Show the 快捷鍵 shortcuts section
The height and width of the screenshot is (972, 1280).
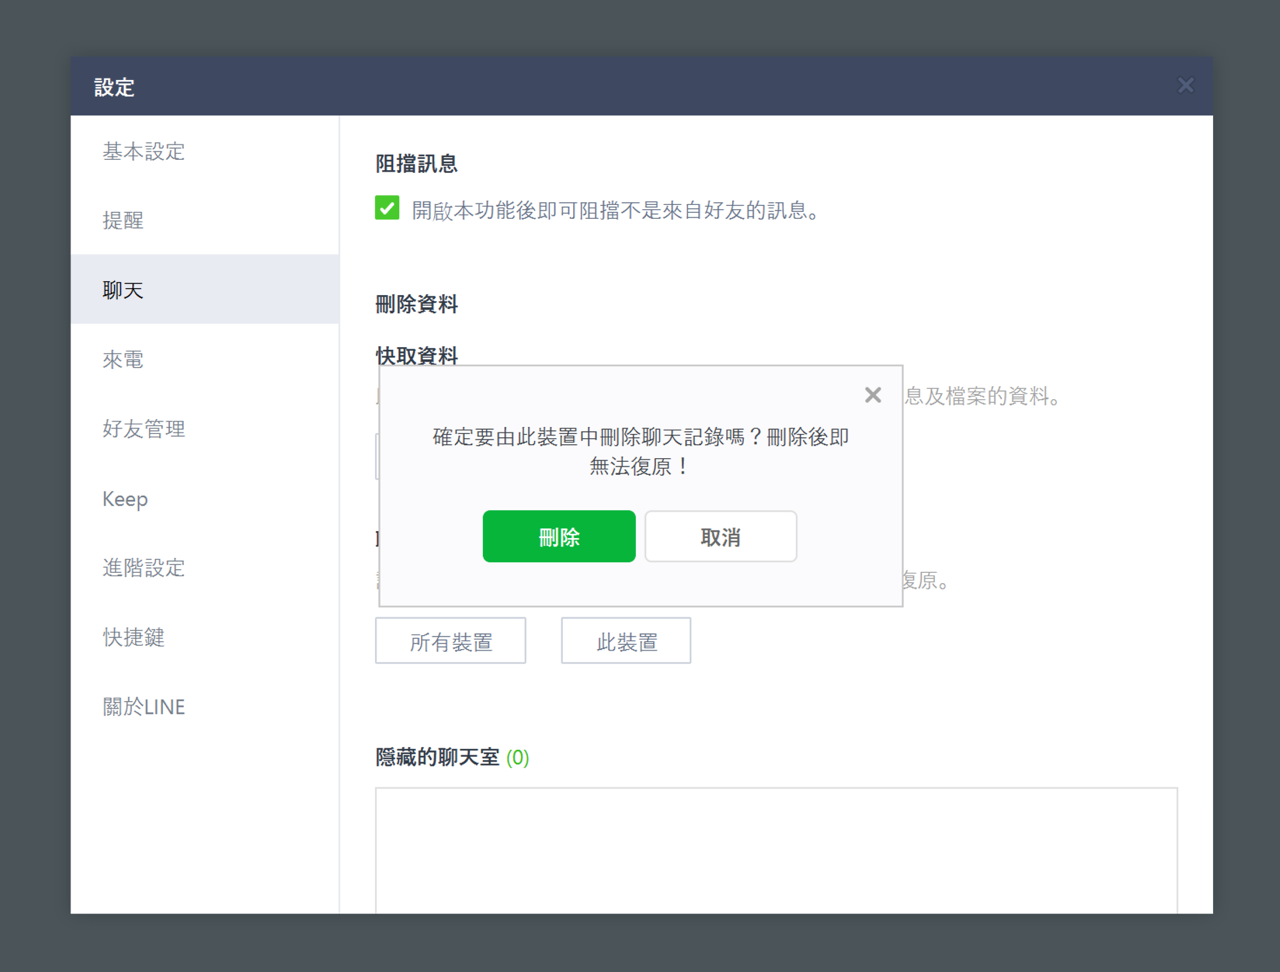tap(205, 637)
